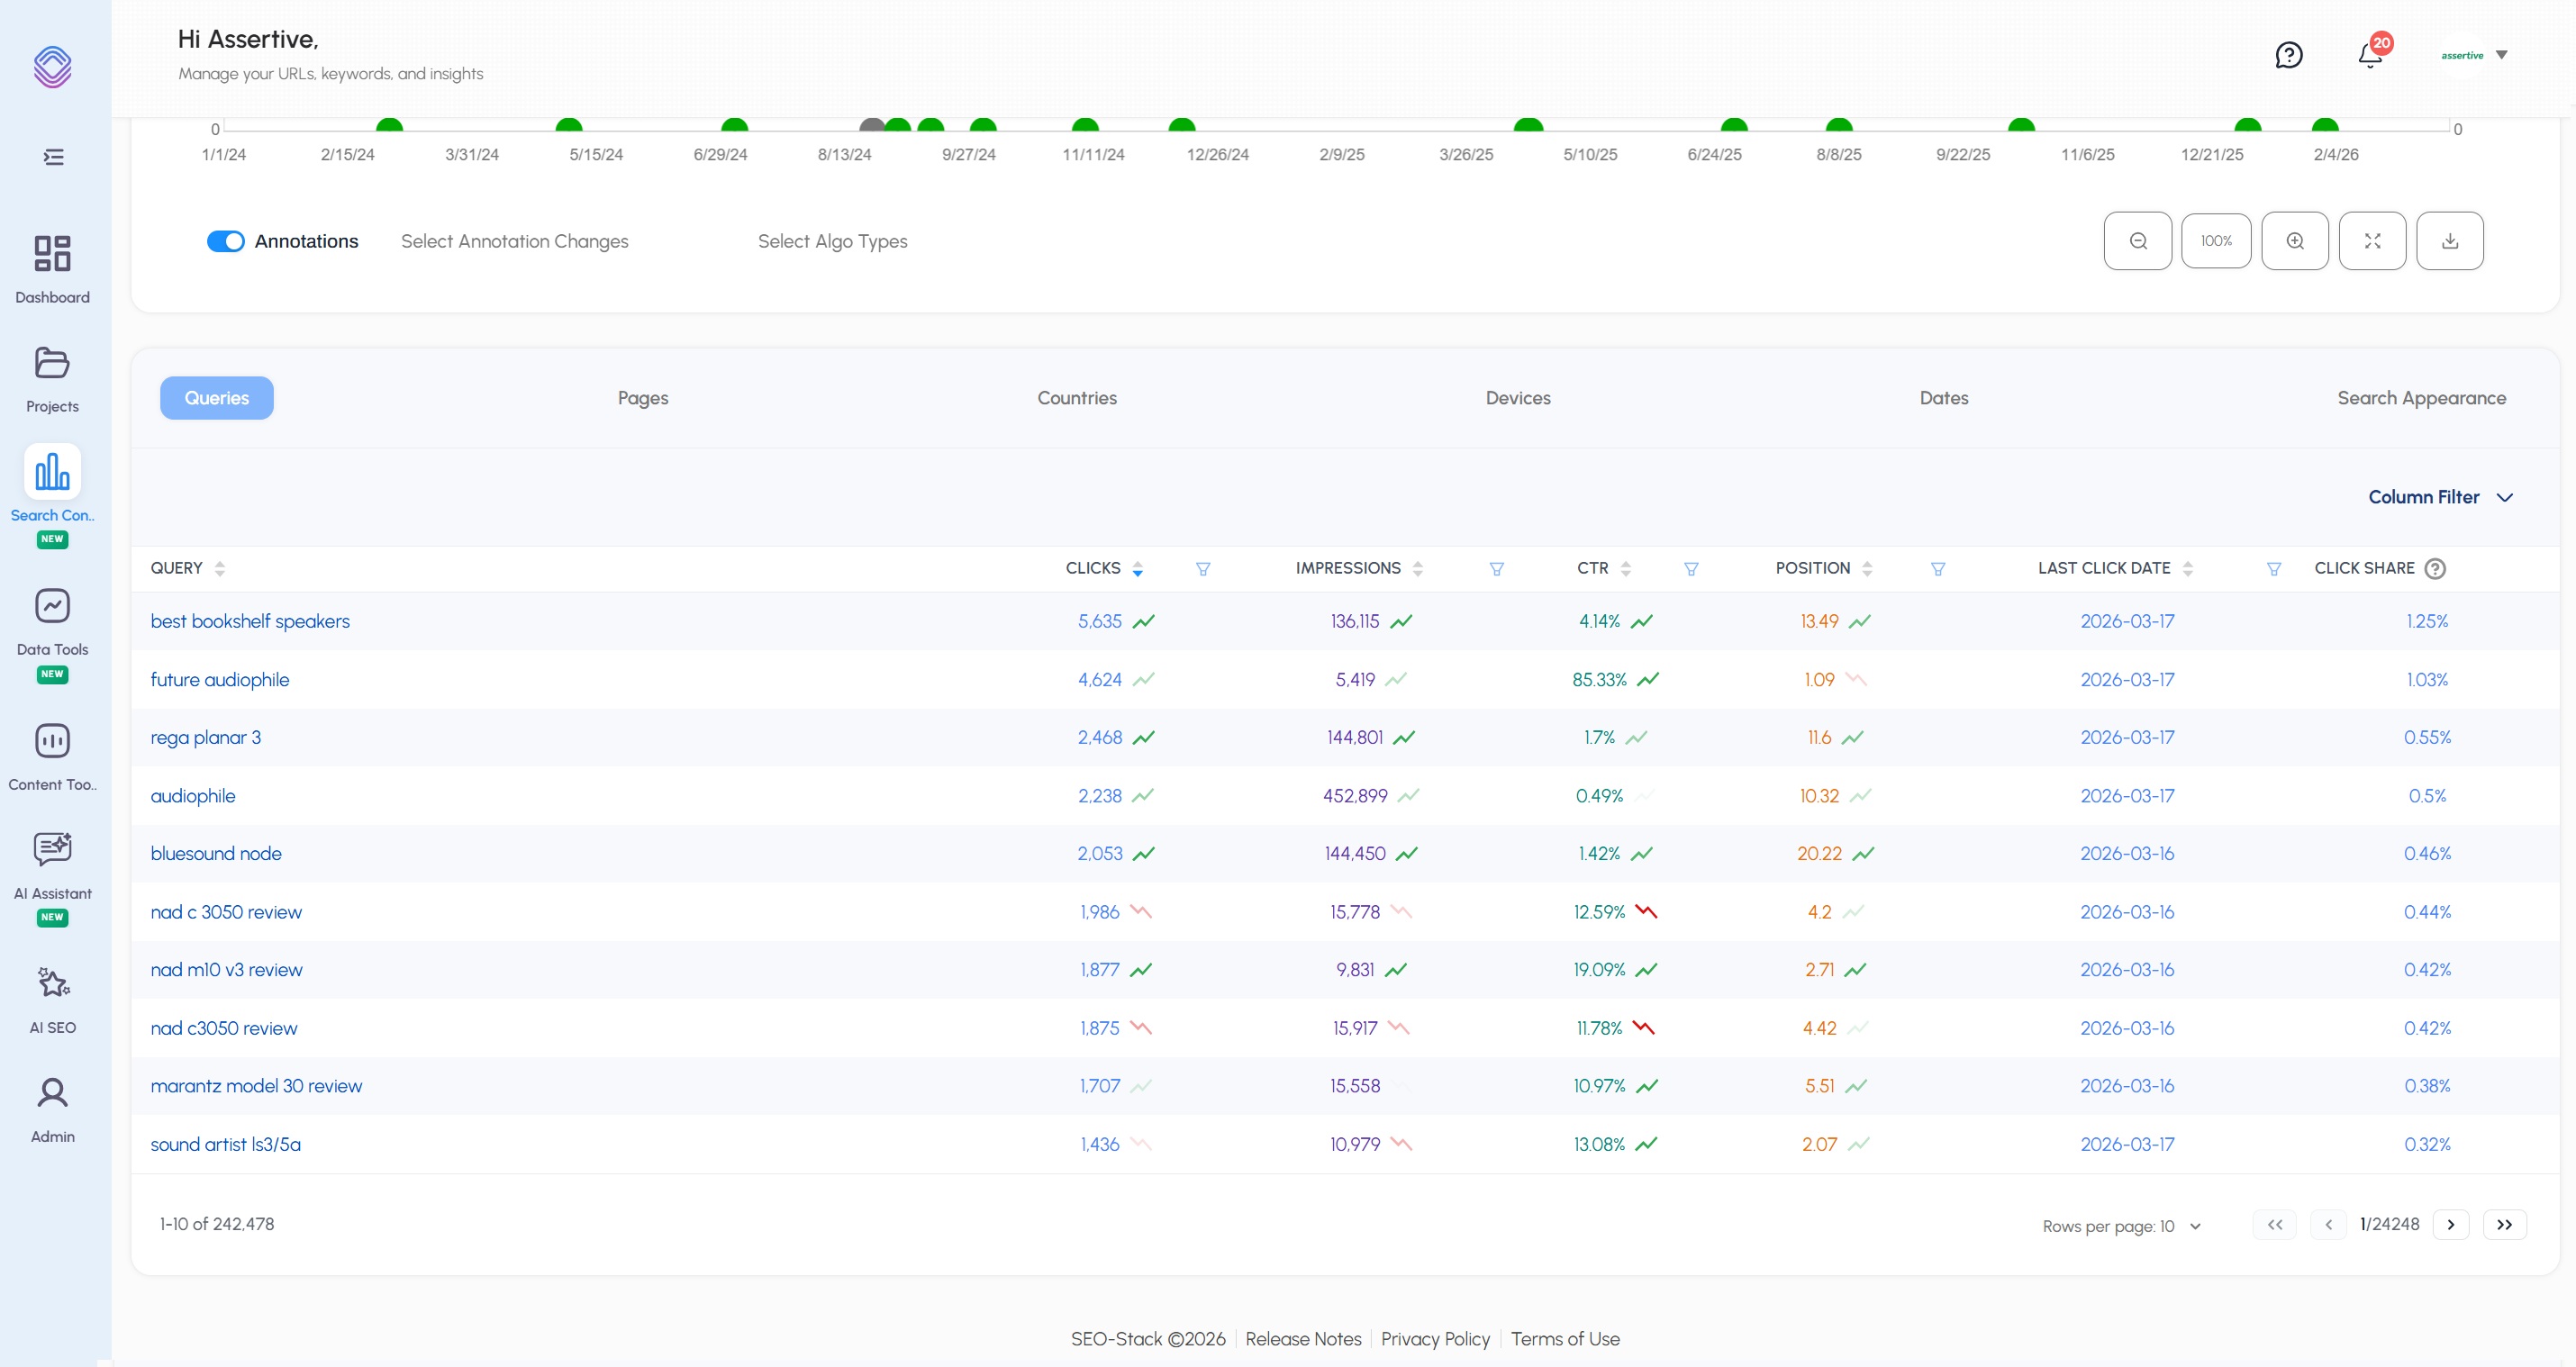Collapse the sidebar menu toggle
This screenshot has height=1367, width=2576.
(x=53, y=157)
